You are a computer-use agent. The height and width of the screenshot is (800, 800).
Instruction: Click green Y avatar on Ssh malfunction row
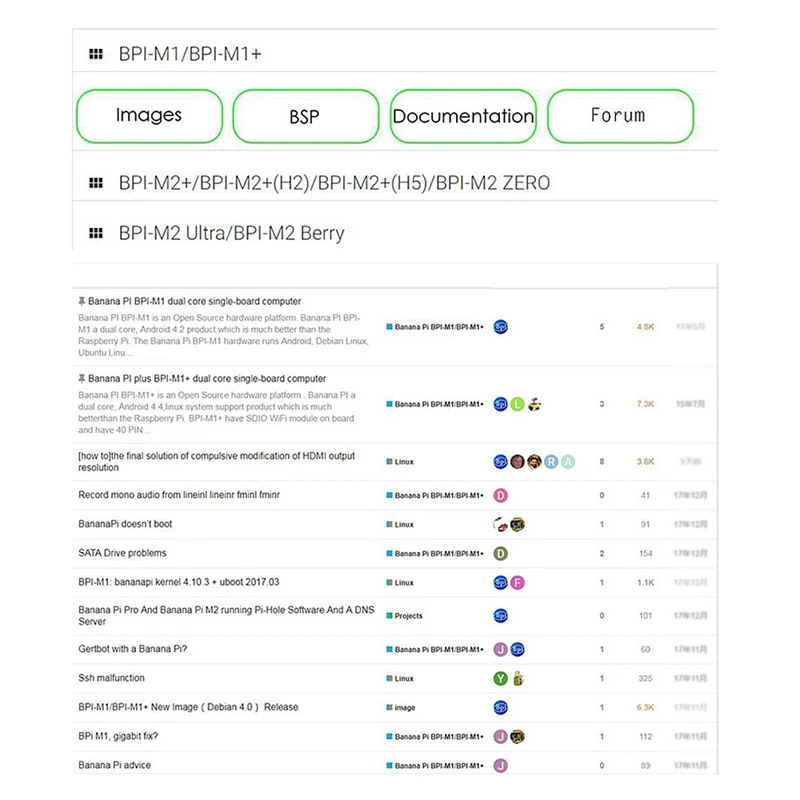pos(501,679)
